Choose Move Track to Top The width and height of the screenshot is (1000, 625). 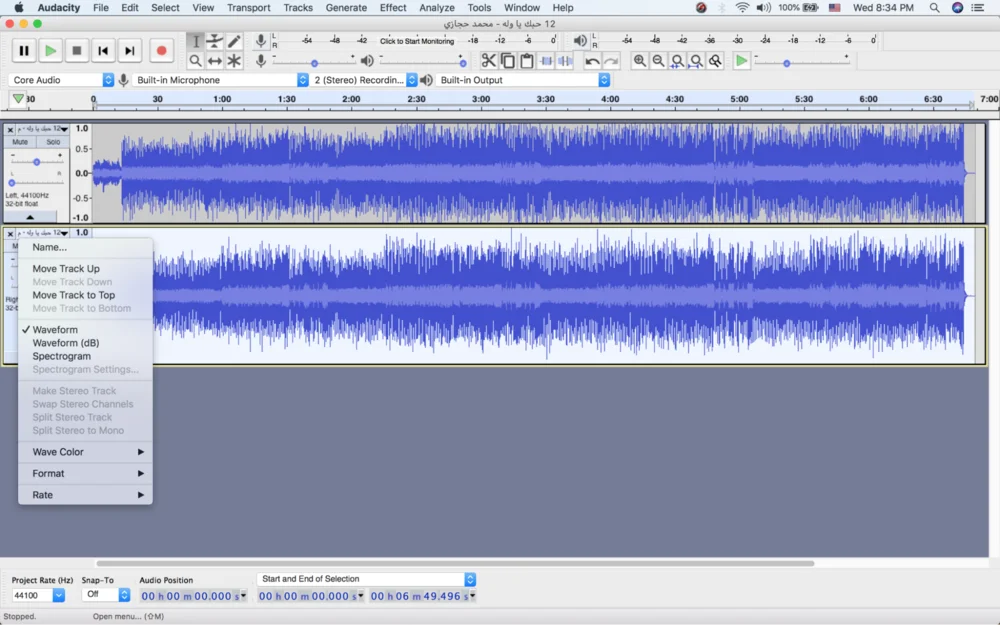click(85, 295)
